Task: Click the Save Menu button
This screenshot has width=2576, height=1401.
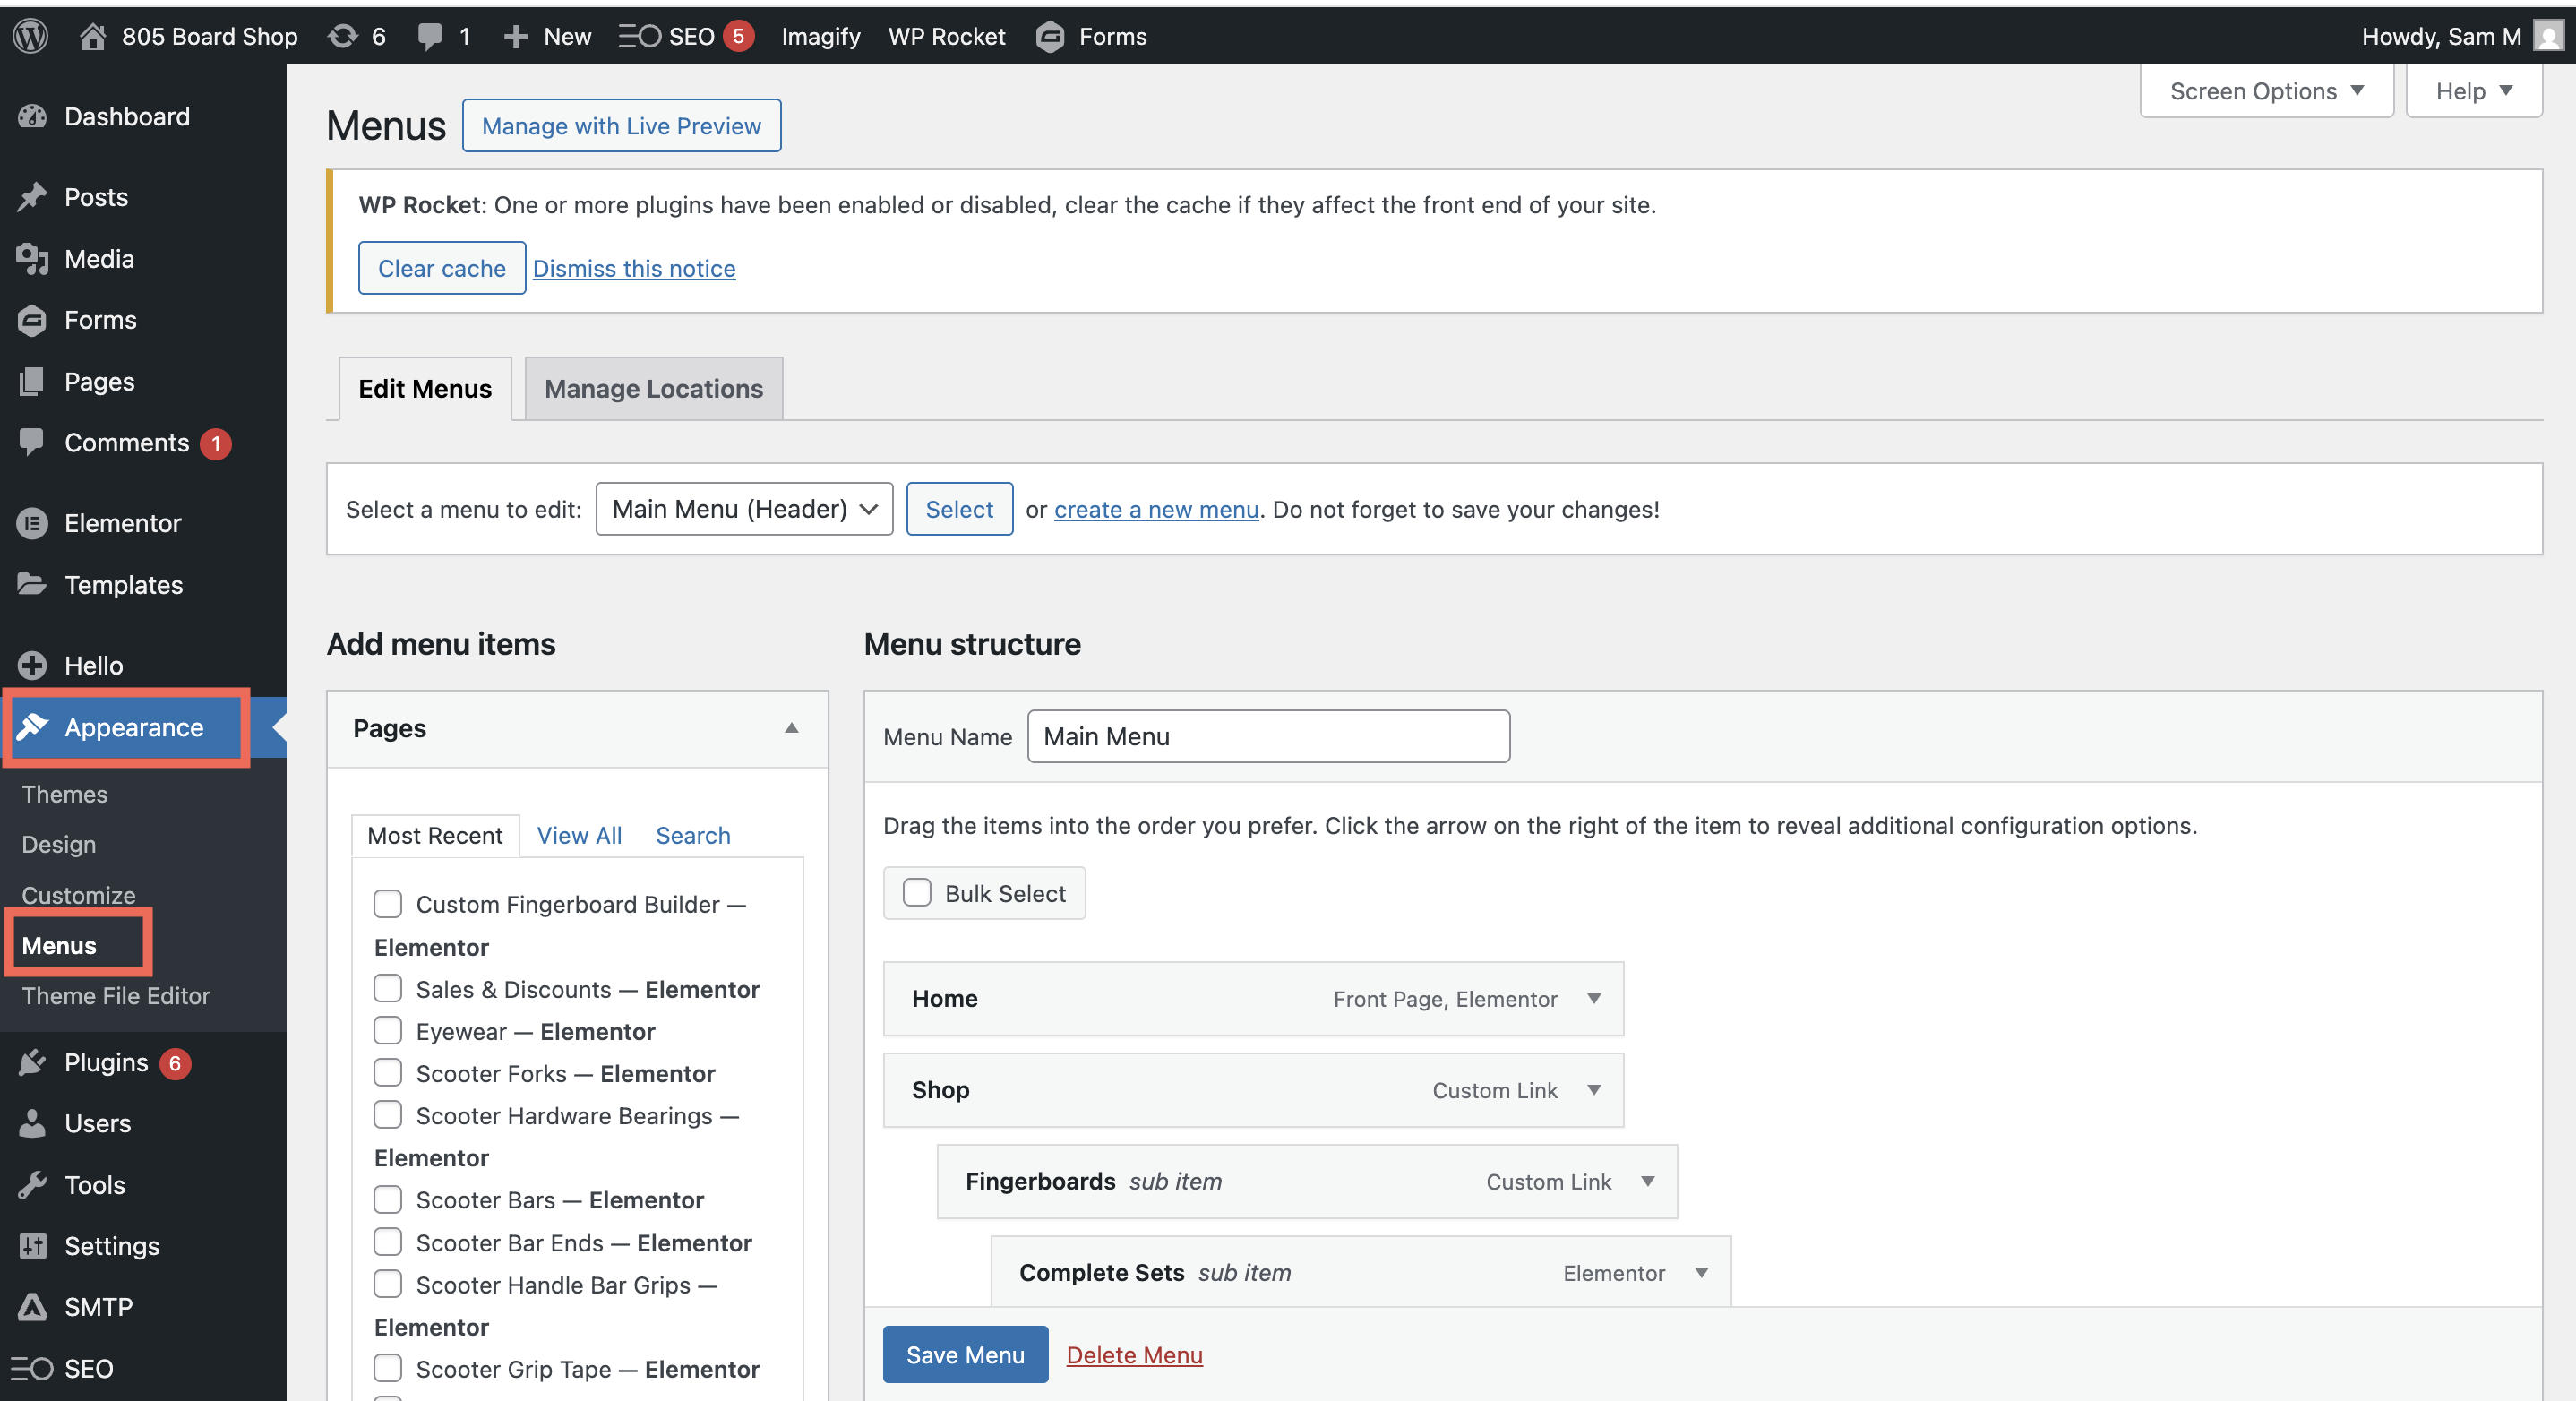Action: pyautogui.click(x=965, y=1354)
